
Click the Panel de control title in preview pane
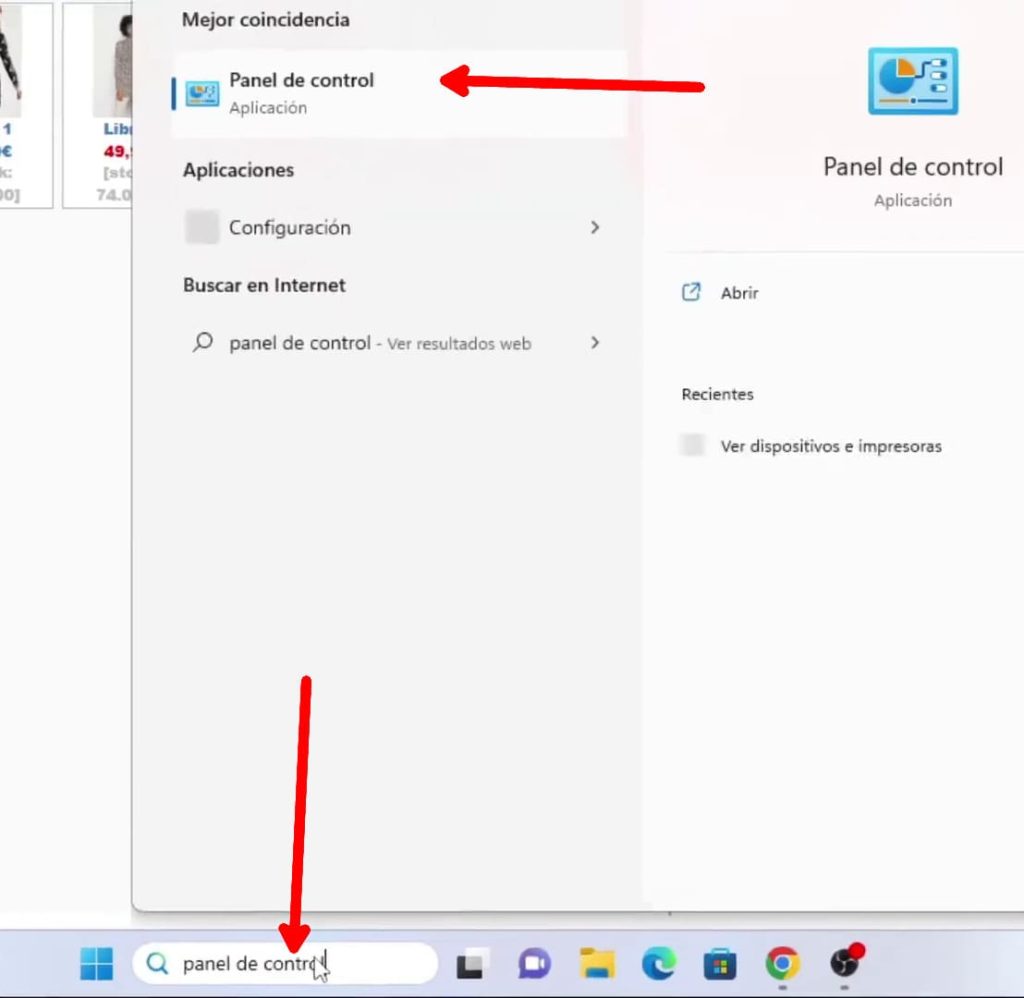point(912,167)
